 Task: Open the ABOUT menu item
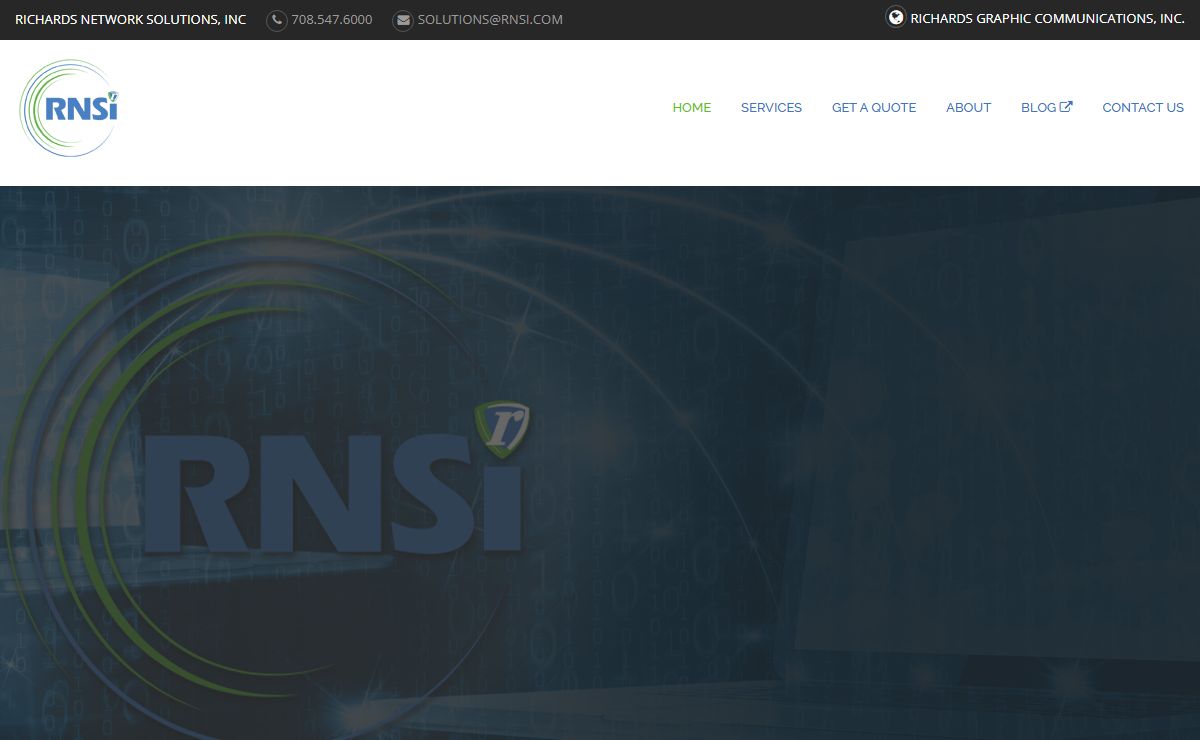click(x=968, y=108)
